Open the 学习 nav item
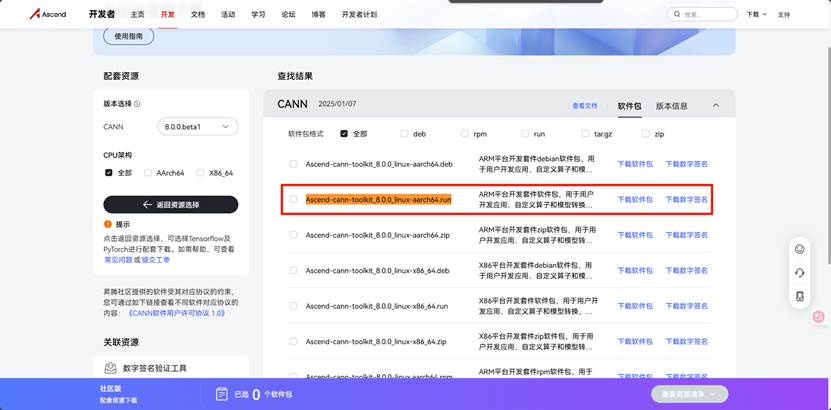This screenshot has height=410, width=831. tap(258, 15)
